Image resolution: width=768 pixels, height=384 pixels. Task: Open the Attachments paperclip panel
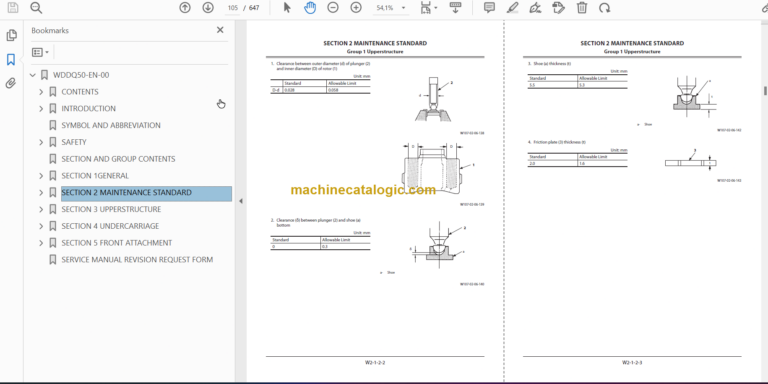click(x=11, y=83)
